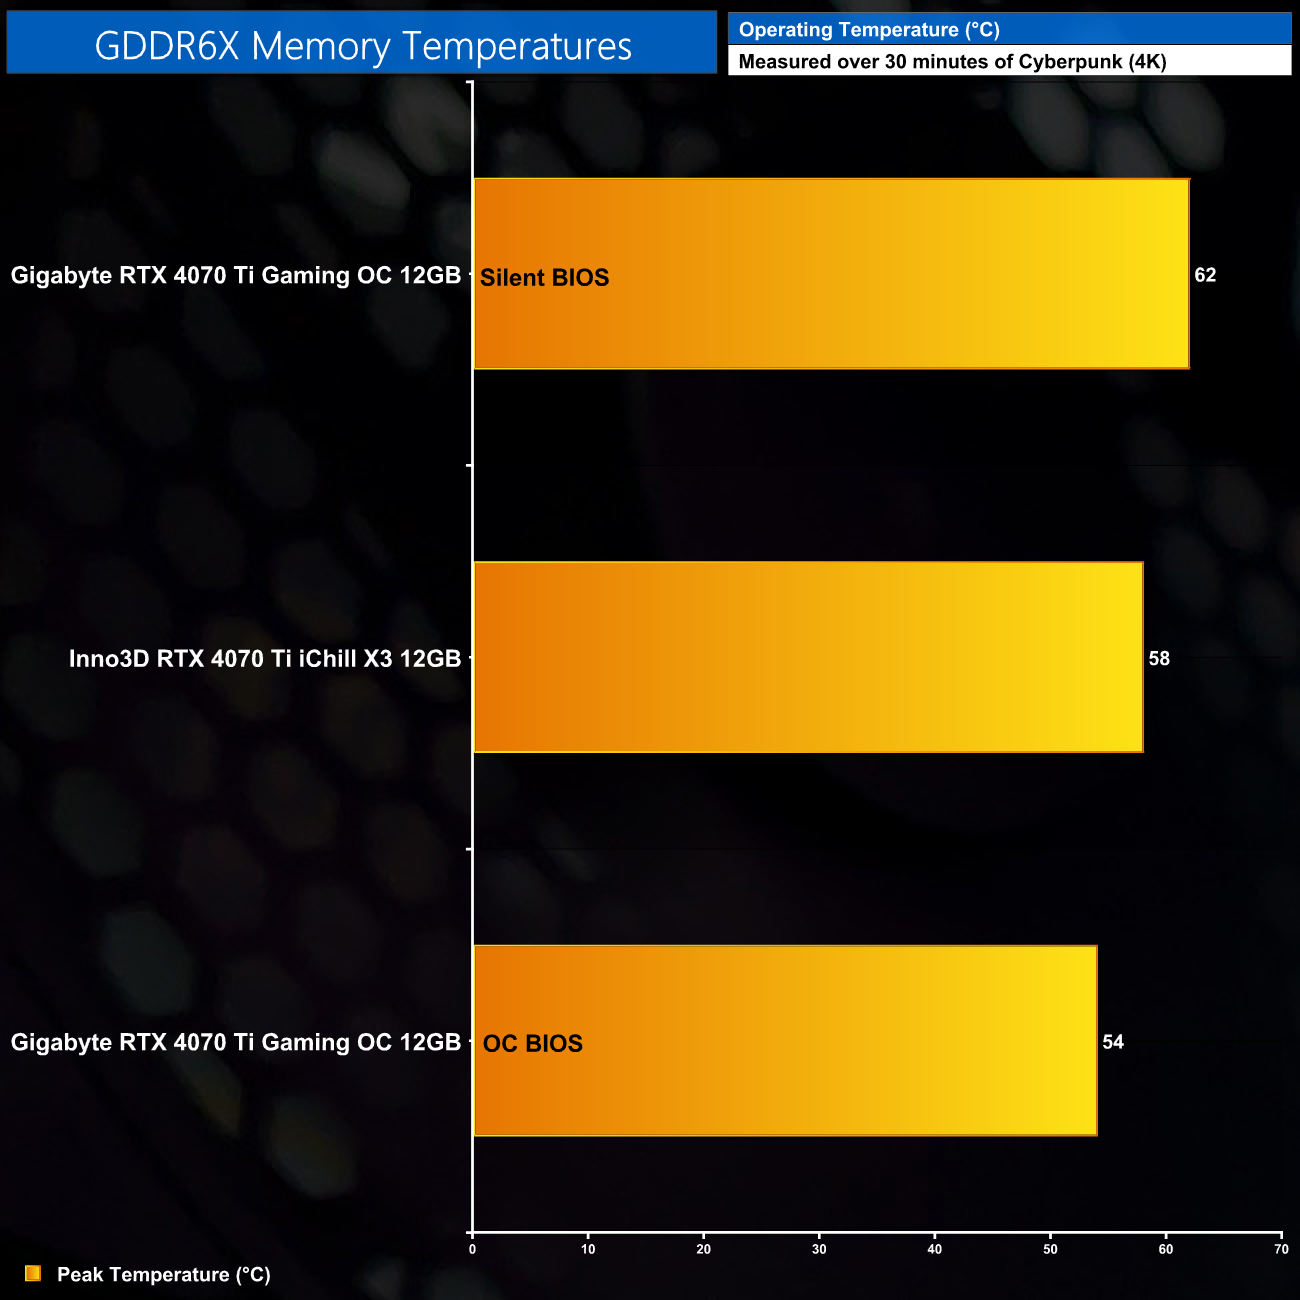
Task: Click the "50" tick label on the x-axis
Action: click(x=1050, y=1249)
